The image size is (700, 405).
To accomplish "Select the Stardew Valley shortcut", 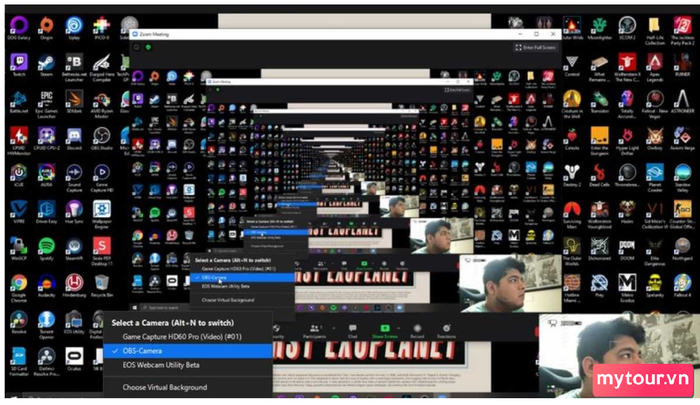I will [683, 178].
